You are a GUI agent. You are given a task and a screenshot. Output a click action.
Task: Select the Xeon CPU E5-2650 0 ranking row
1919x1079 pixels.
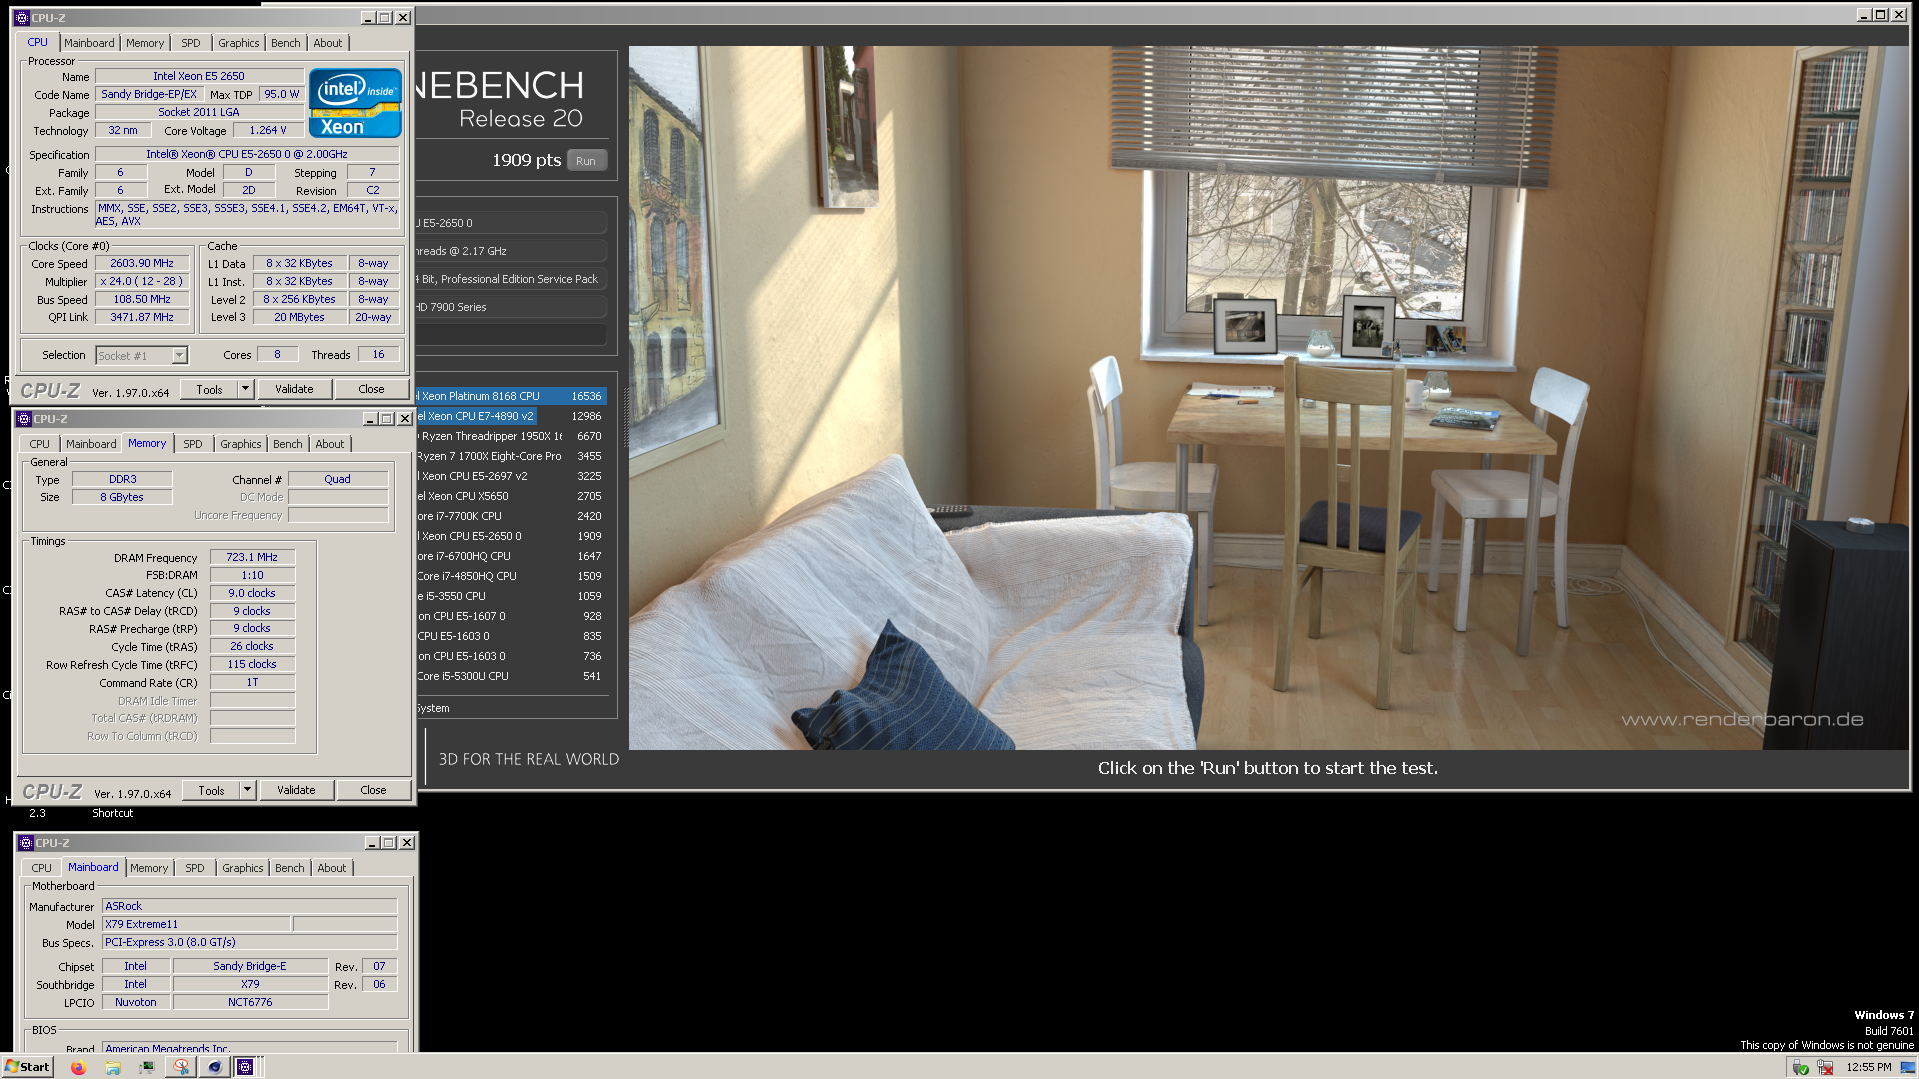pyautogui.click(x=511, y=536)
